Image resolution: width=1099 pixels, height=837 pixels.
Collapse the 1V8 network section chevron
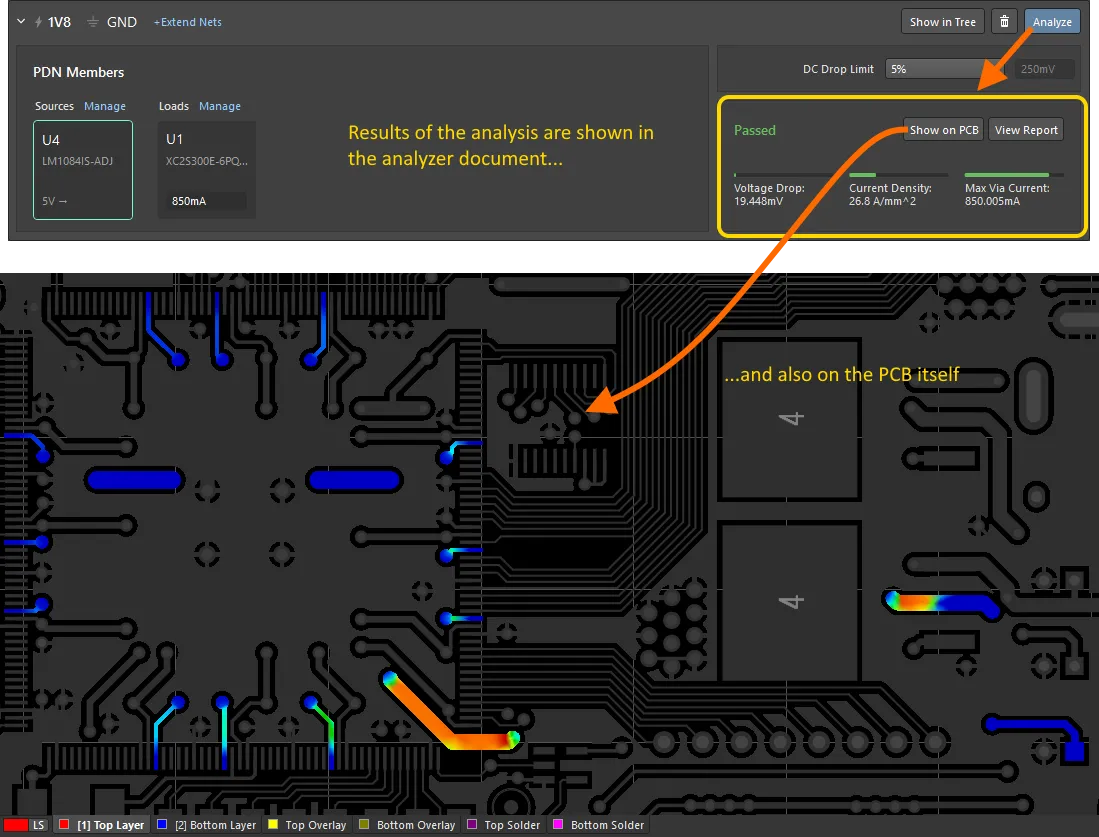(x=21, y=22)
